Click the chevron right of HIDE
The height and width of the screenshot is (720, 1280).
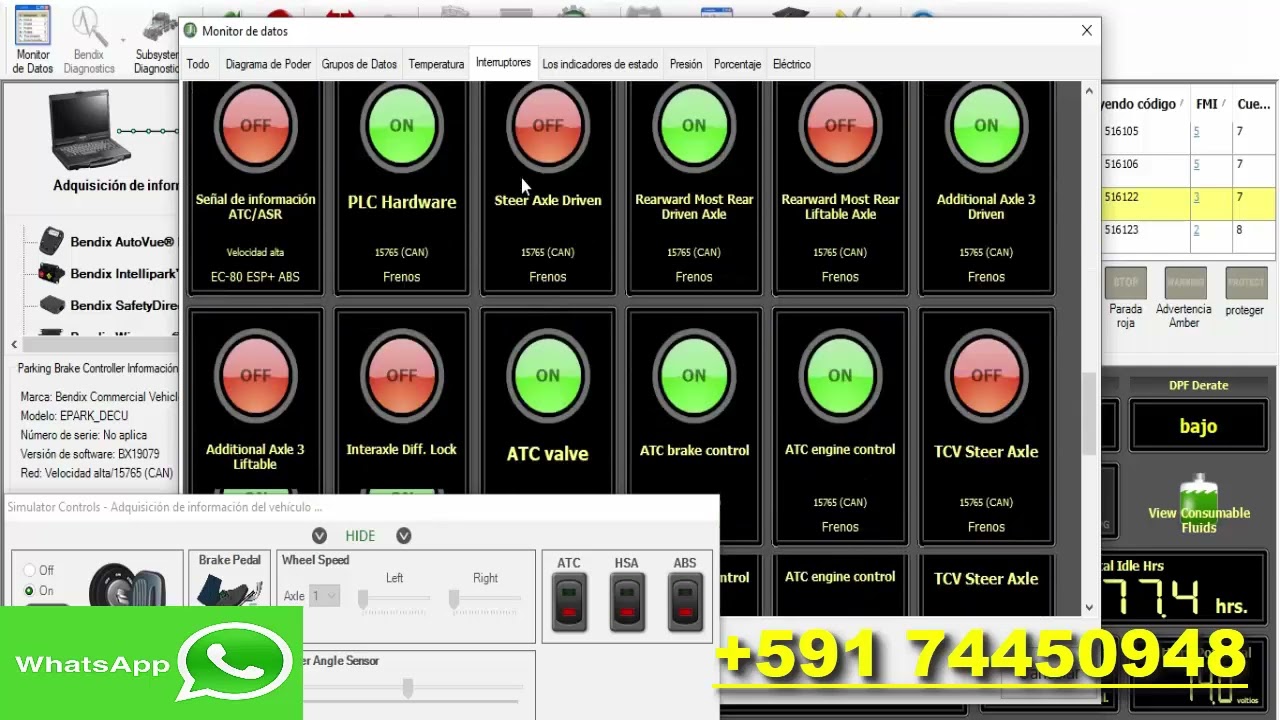404,536
